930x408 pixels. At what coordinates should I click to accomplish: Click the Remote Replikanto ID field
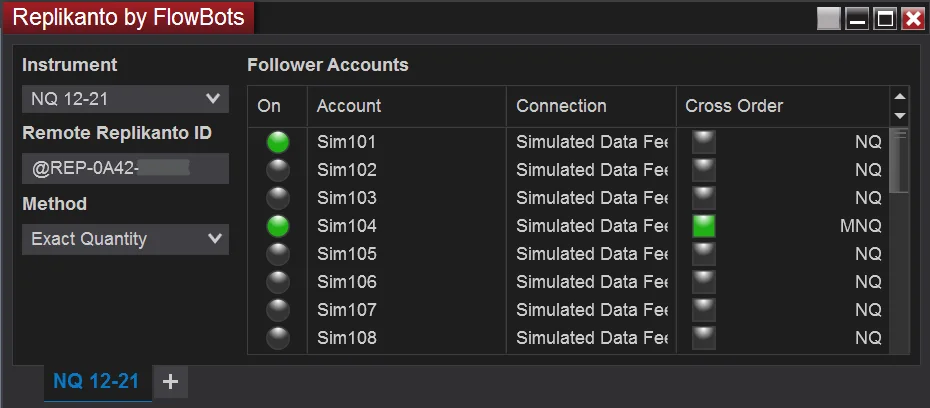pos(125,169)
